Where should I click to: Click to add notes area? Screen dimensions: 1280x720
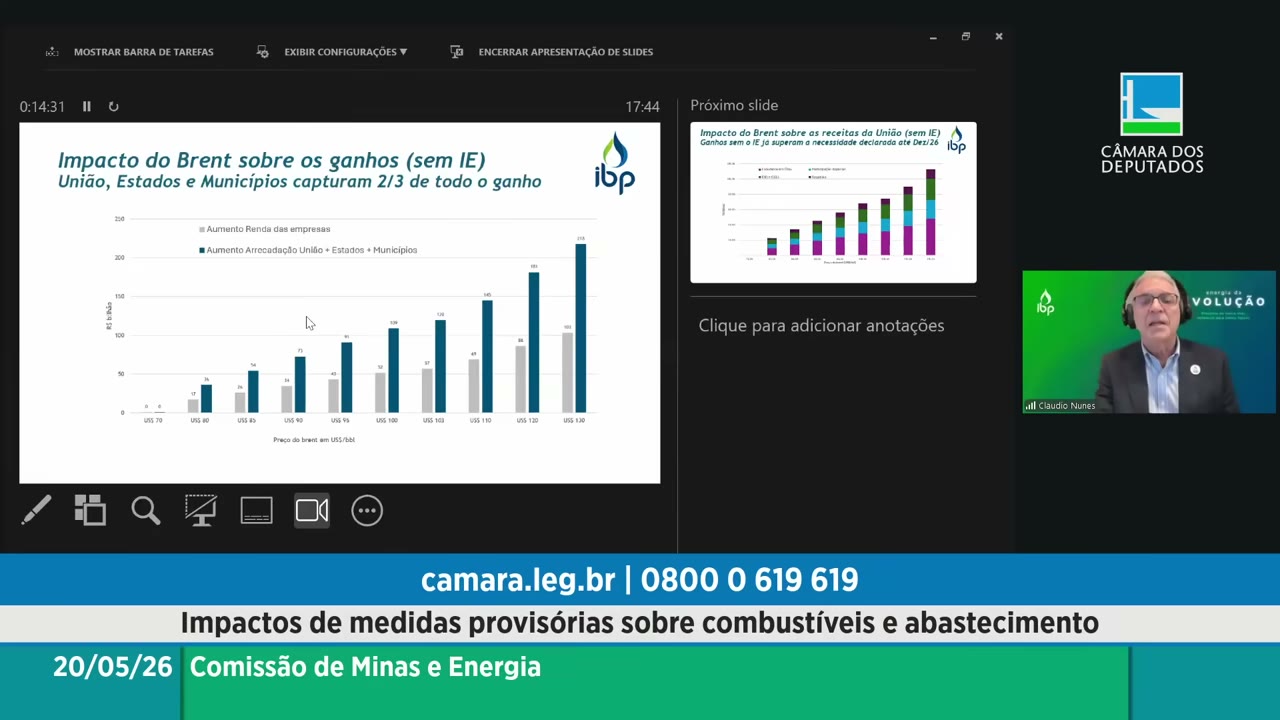(821, 325)
